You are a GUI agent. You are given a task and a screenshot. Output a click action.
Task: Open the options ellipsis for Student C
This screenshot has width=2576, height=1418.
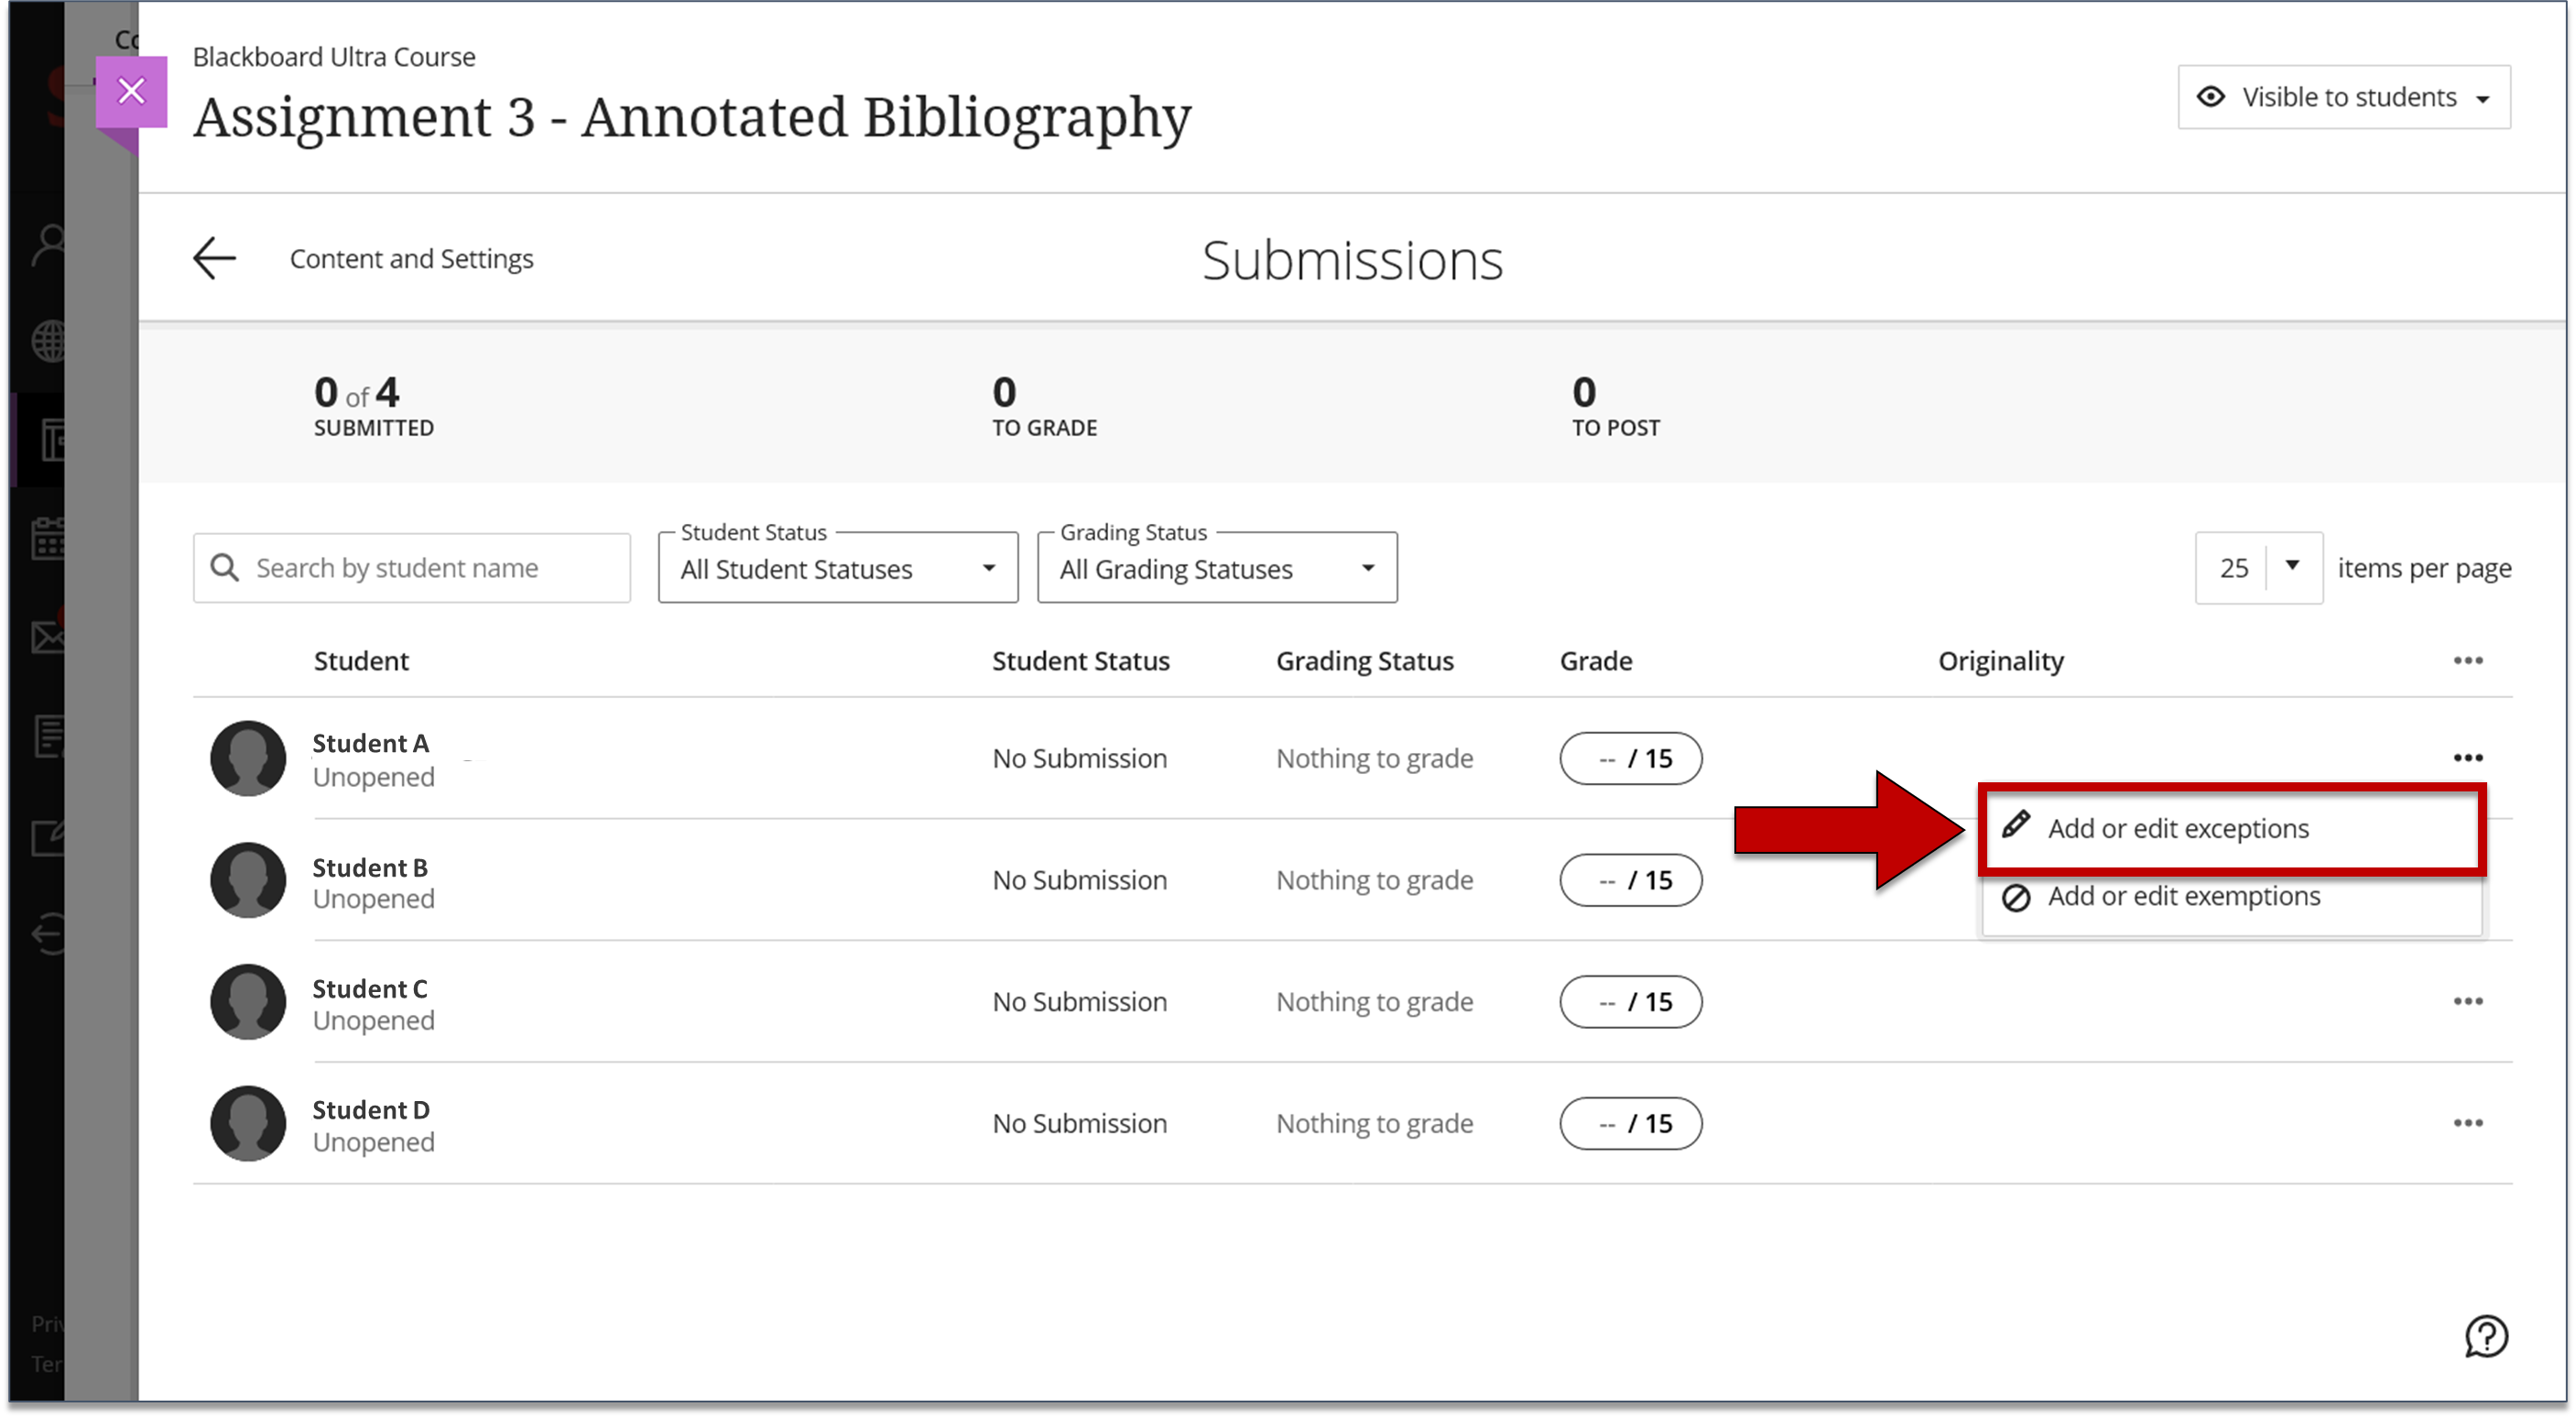[x=2469, y=1000]
